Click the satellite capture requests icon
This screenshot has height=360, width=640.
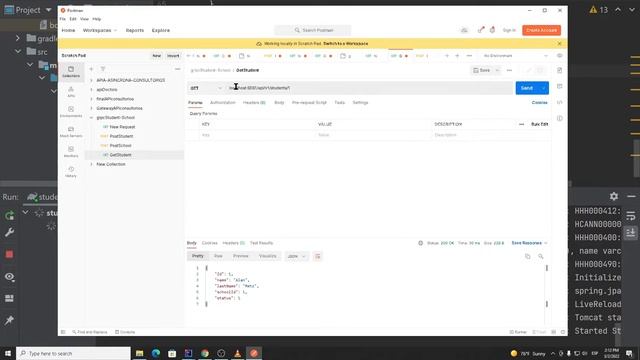(481, 30)
